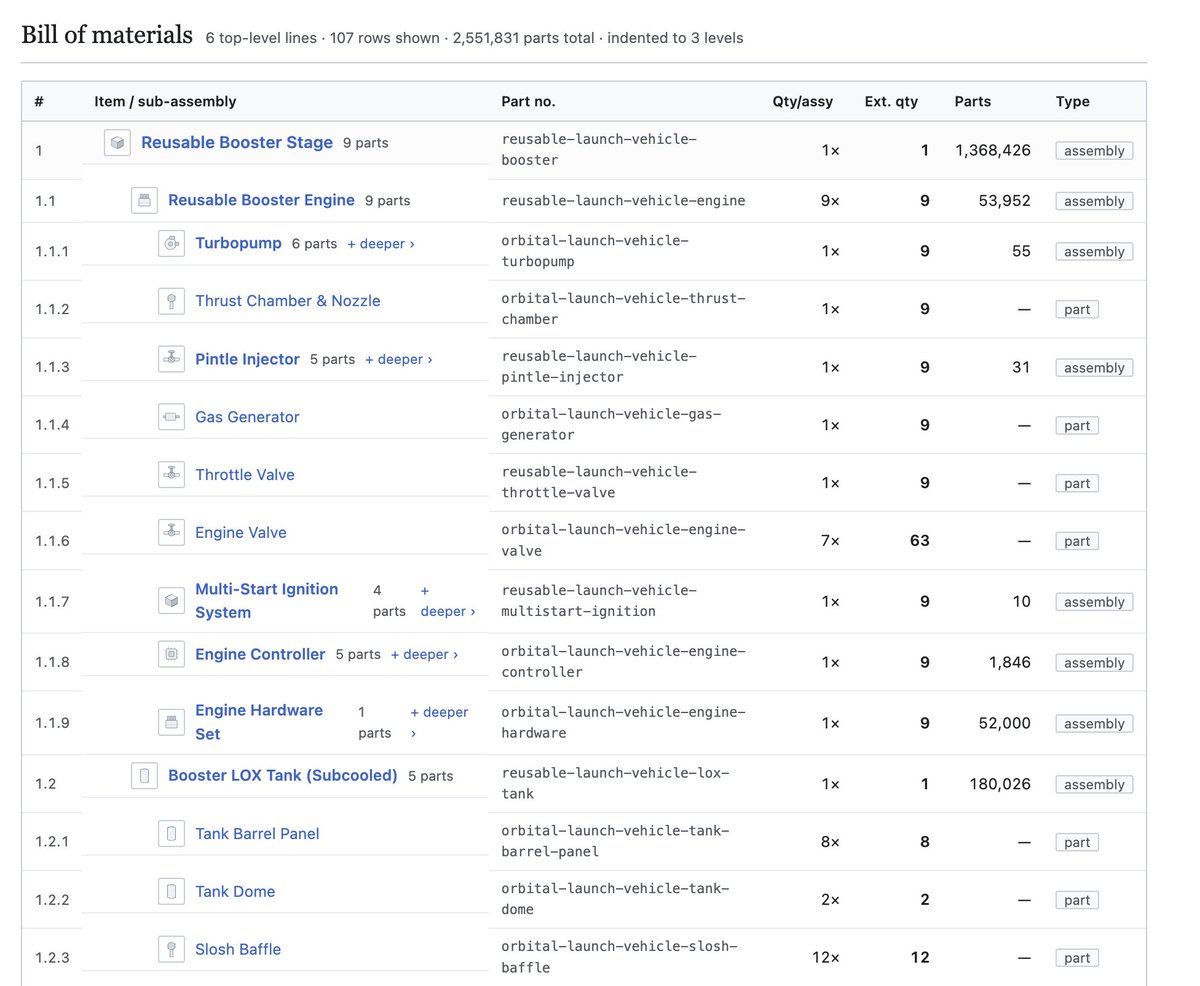The image size is (1200, 986).
Task: Click the Turbopump icon
Action: (x=172, y=243)
